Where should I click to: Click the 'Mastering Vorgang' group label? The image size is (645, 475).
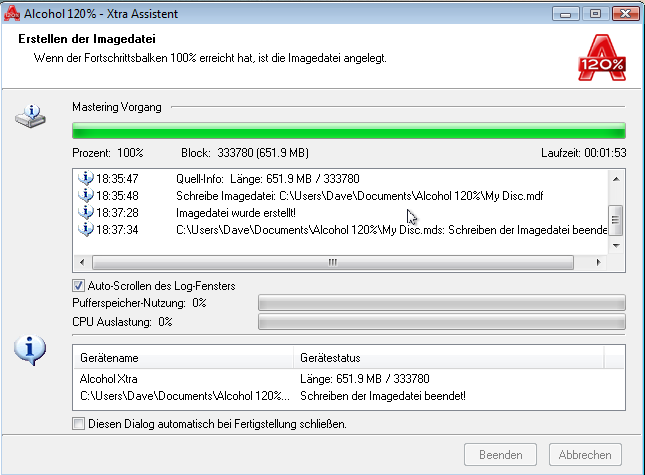coord(117,107)
